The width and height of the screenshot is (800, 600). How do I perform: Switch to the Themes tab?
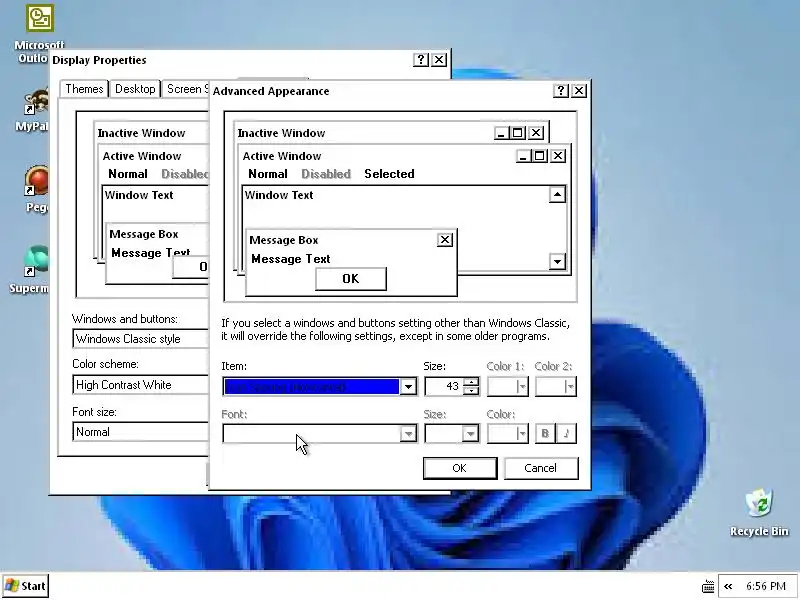click(x=84, y=89)
